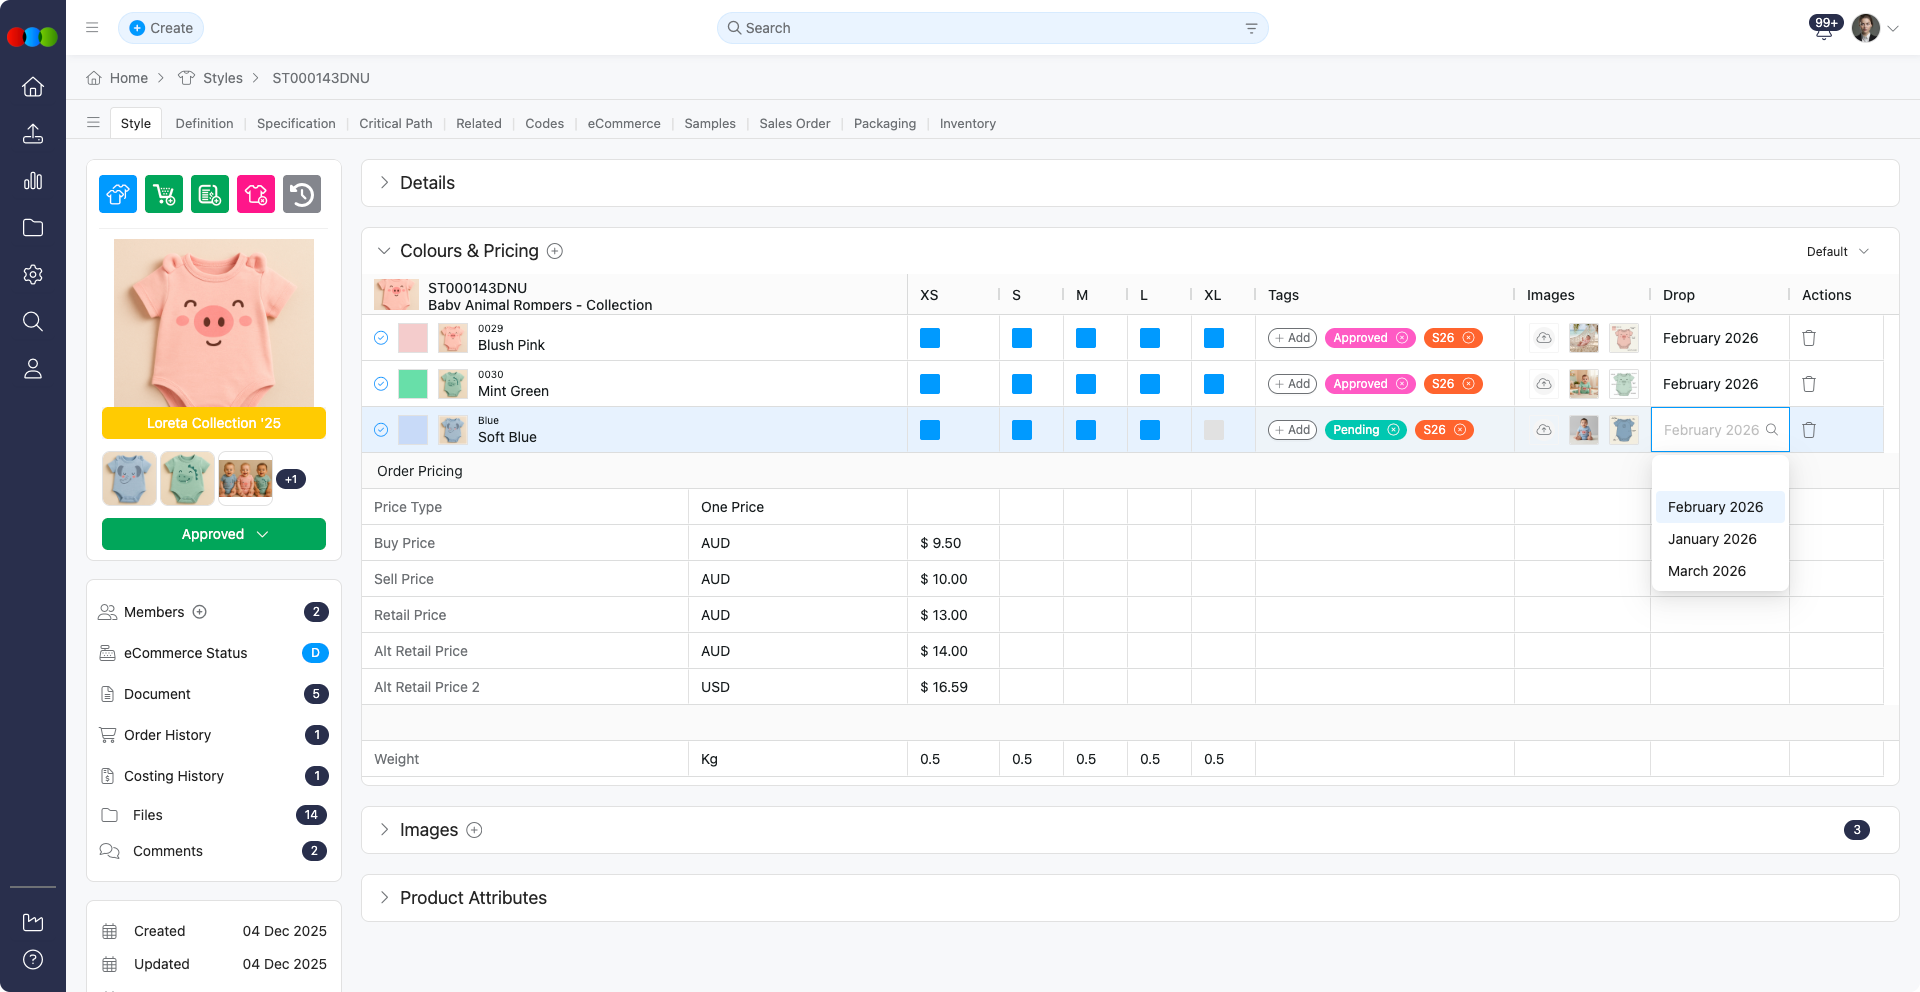
Task: Toggle the checkmark selector on Mint Green row
Action: pyautogui.click(x=381, y=384)
